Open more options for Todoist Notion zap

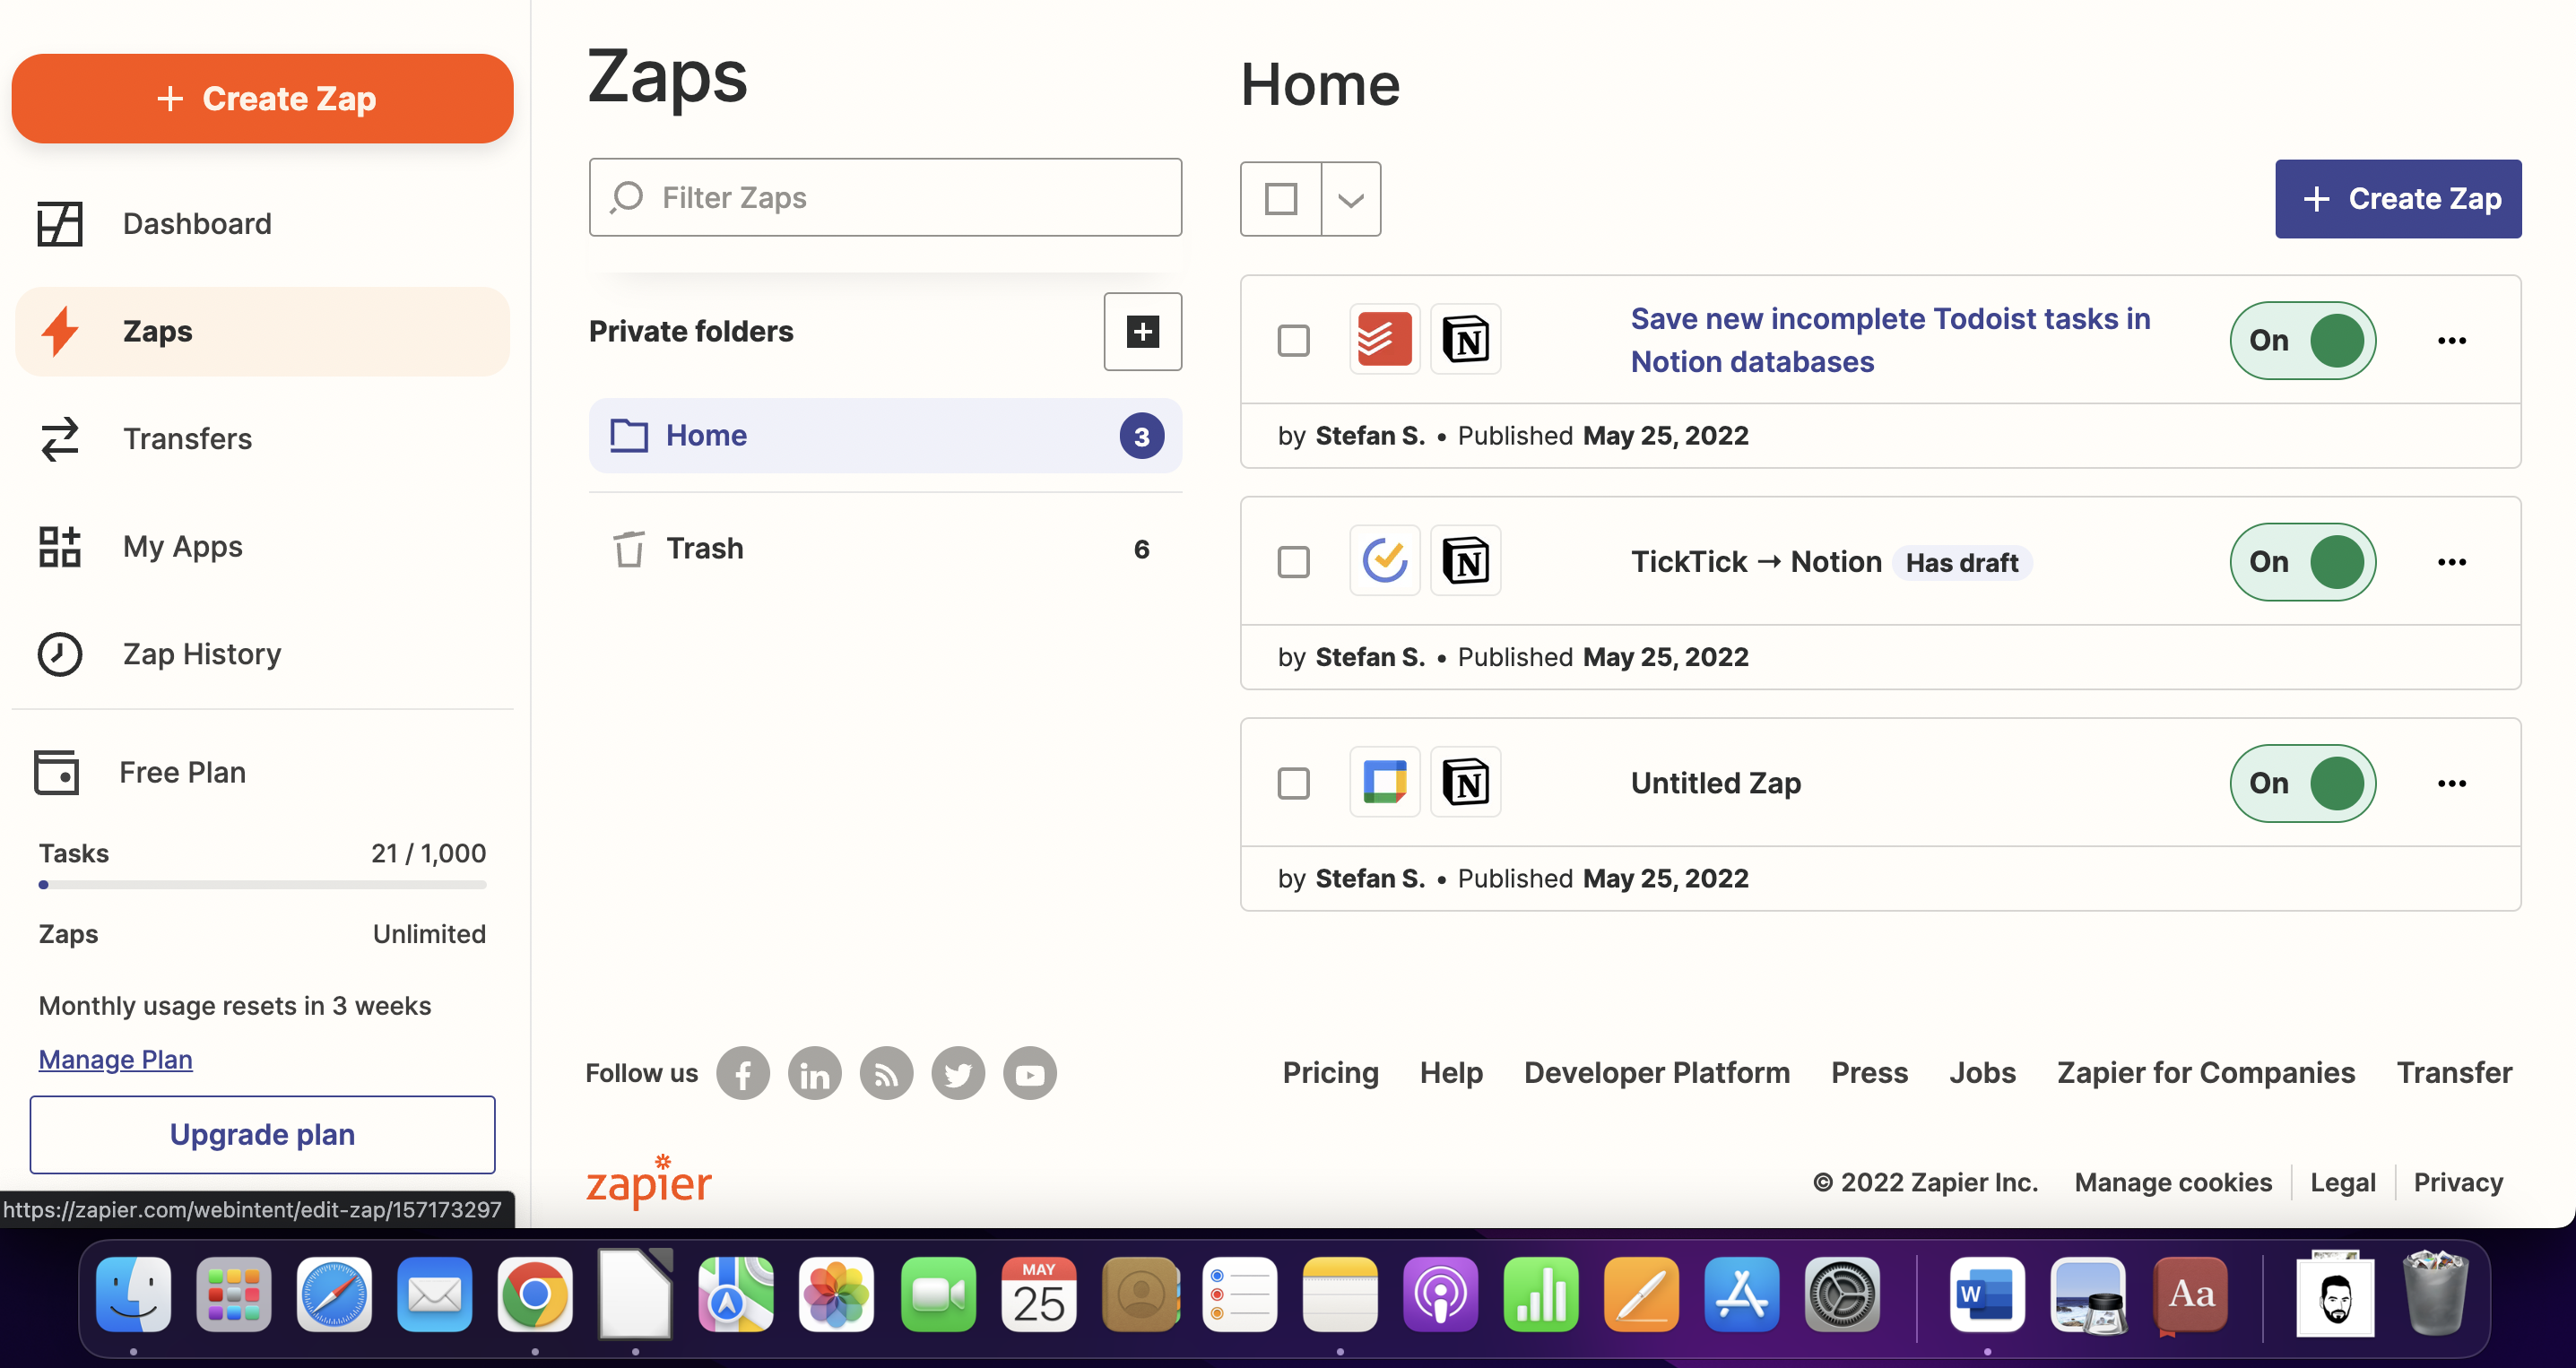click(2452, 340)
